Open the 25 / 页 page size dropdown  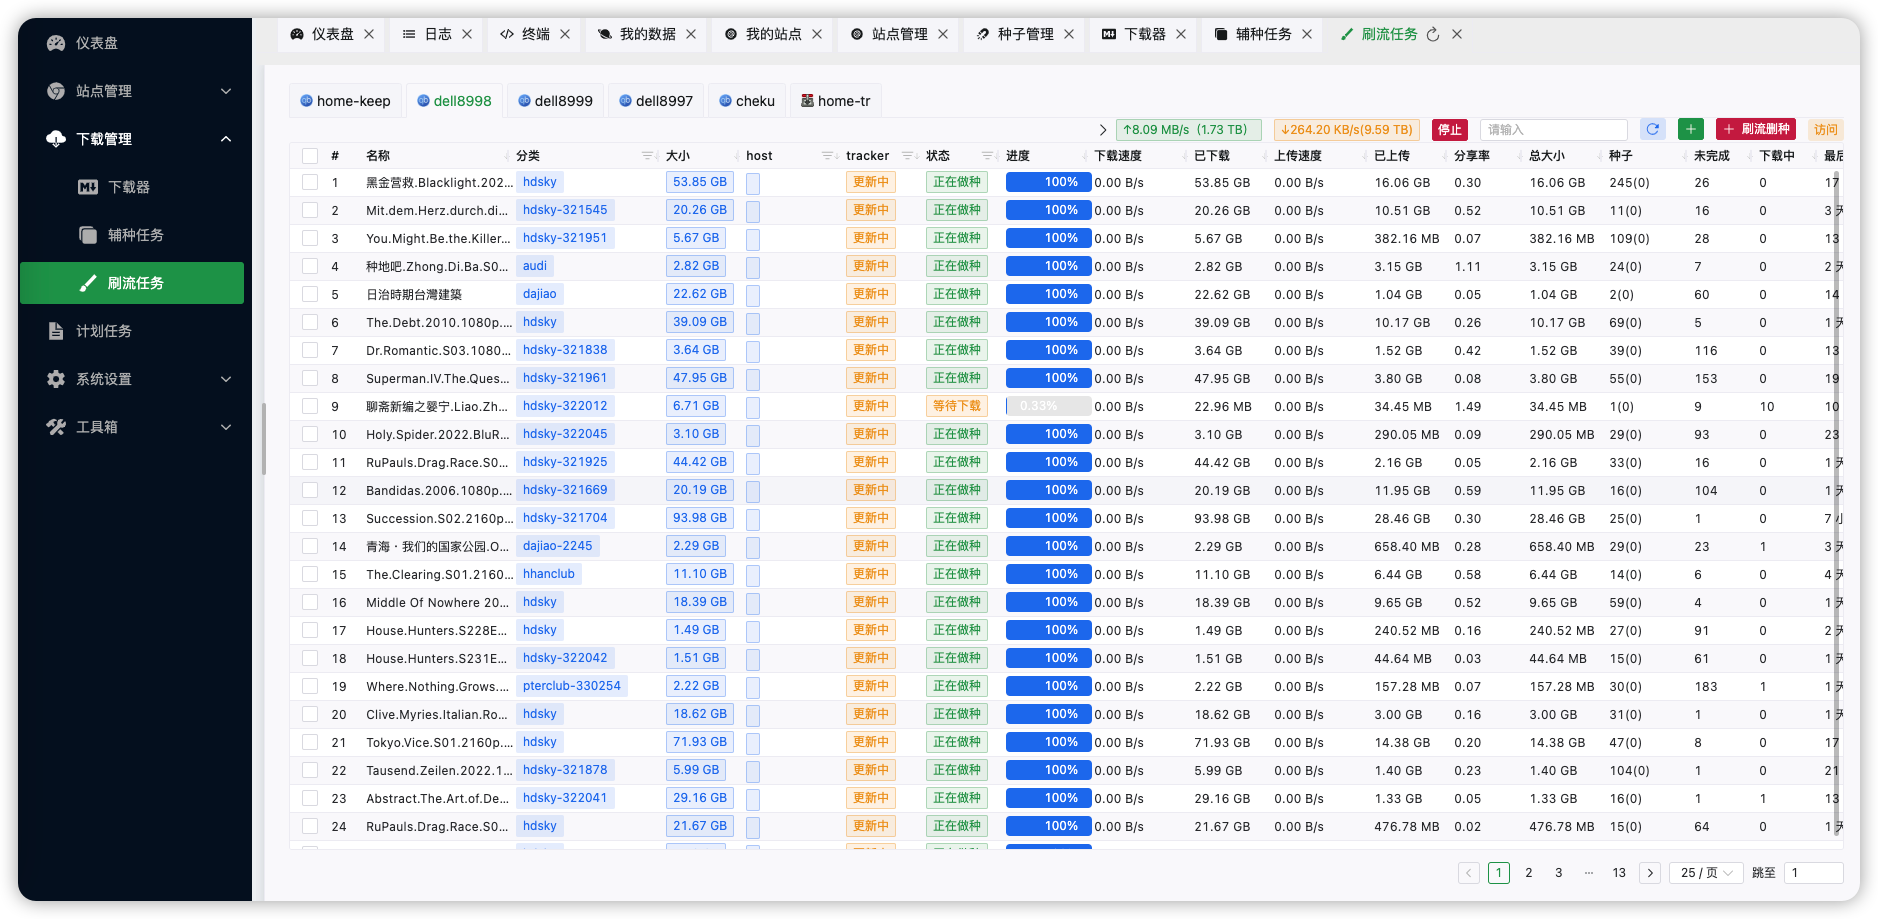click(1706, 873)
